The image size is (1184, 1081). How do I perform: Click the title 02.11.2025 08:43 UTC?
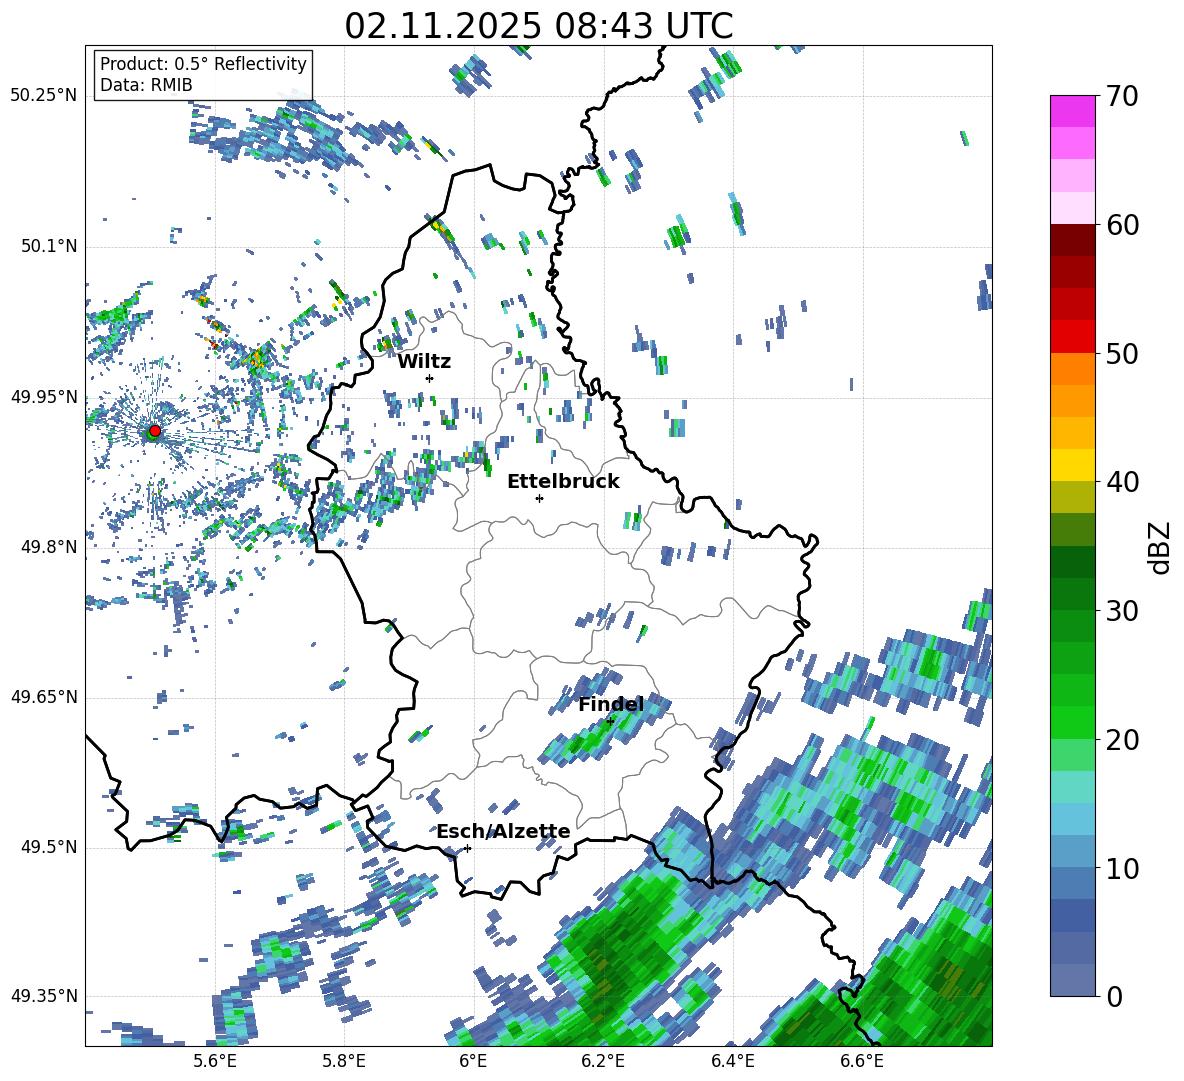tap(539, 26)
